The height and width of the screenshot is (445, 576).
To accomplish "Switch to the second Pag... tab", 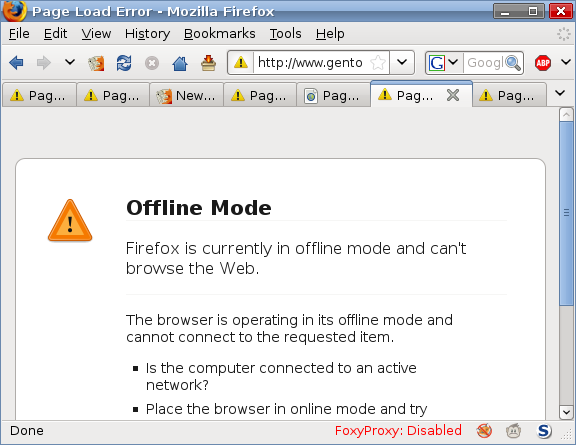I will [113, 96].
